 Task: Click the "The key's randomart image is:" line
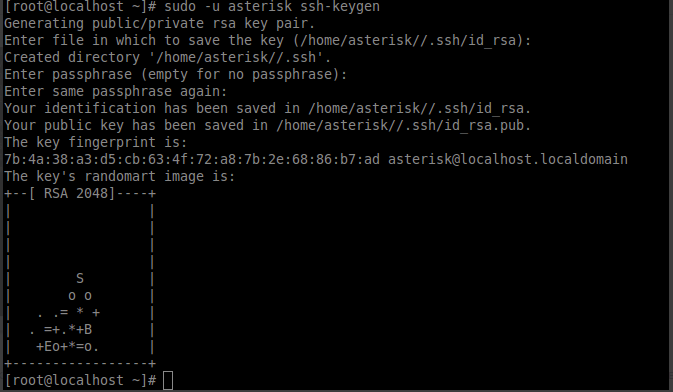coord(120,176)
